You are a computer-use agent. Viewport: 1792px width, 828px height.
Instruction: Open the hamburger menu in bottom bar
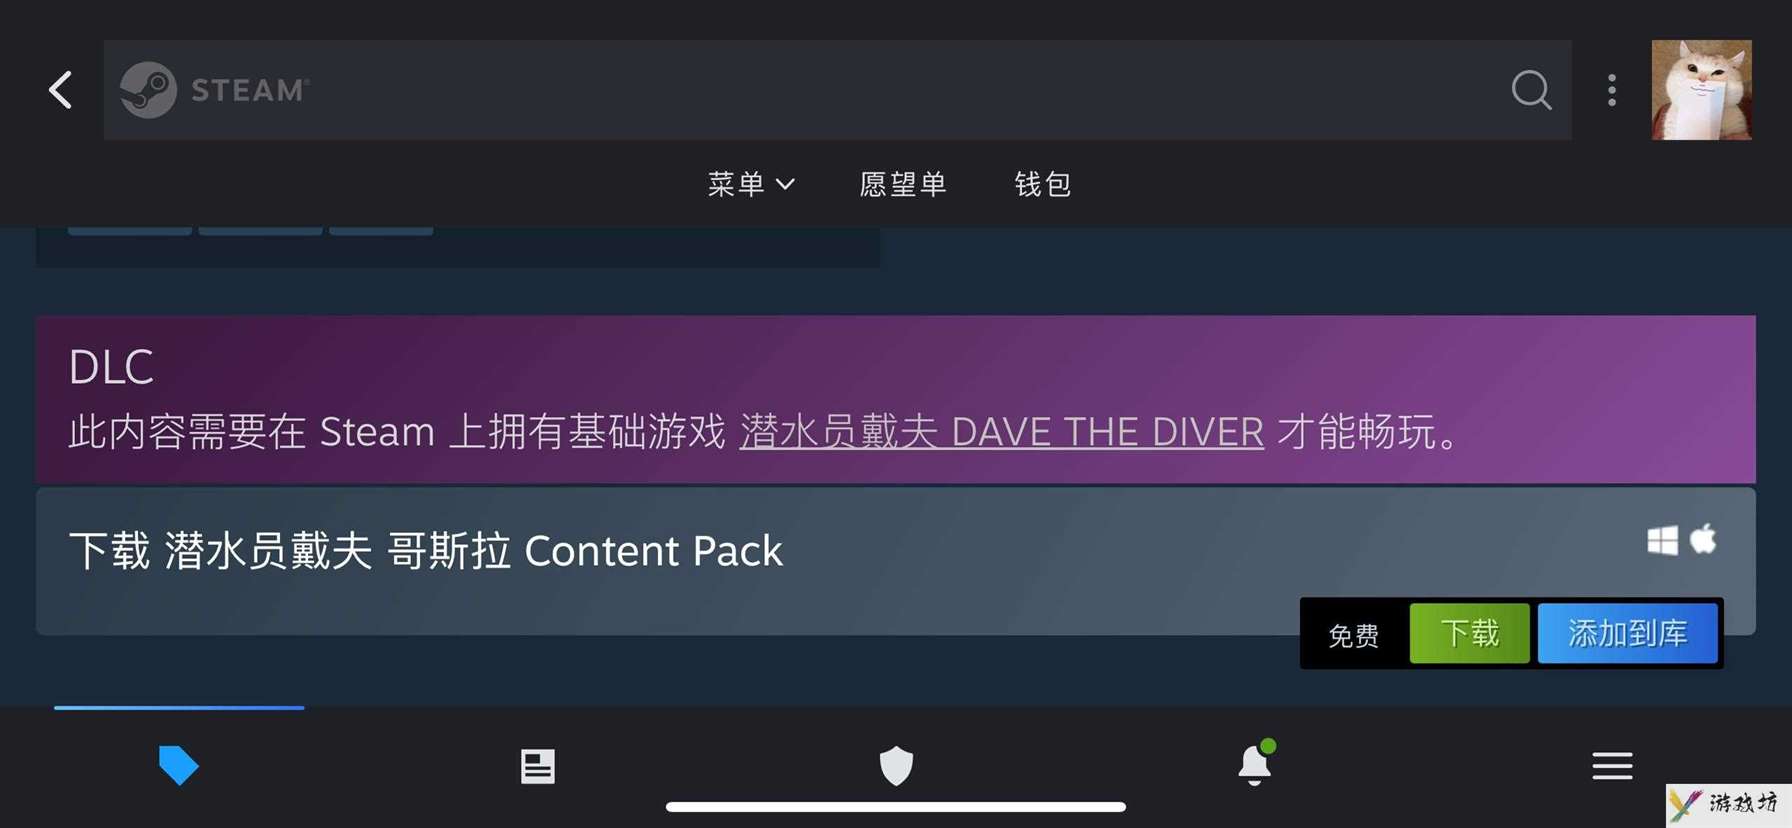pyautogui.click(x=1612, y=766)
